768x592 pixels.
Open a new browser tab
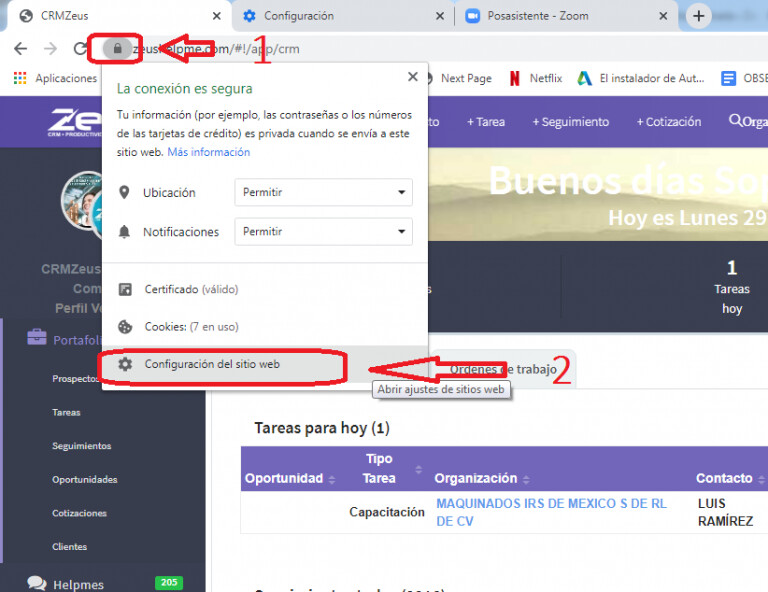(x=698, y=16)
